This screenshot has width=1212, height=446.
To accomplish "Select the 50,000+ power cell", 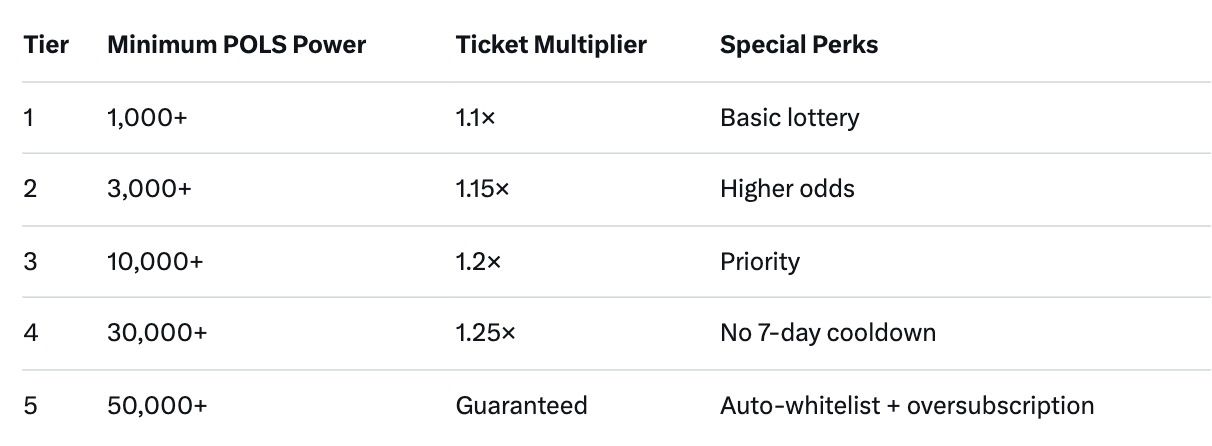I will pyautogui.click(x=156, y=405).
